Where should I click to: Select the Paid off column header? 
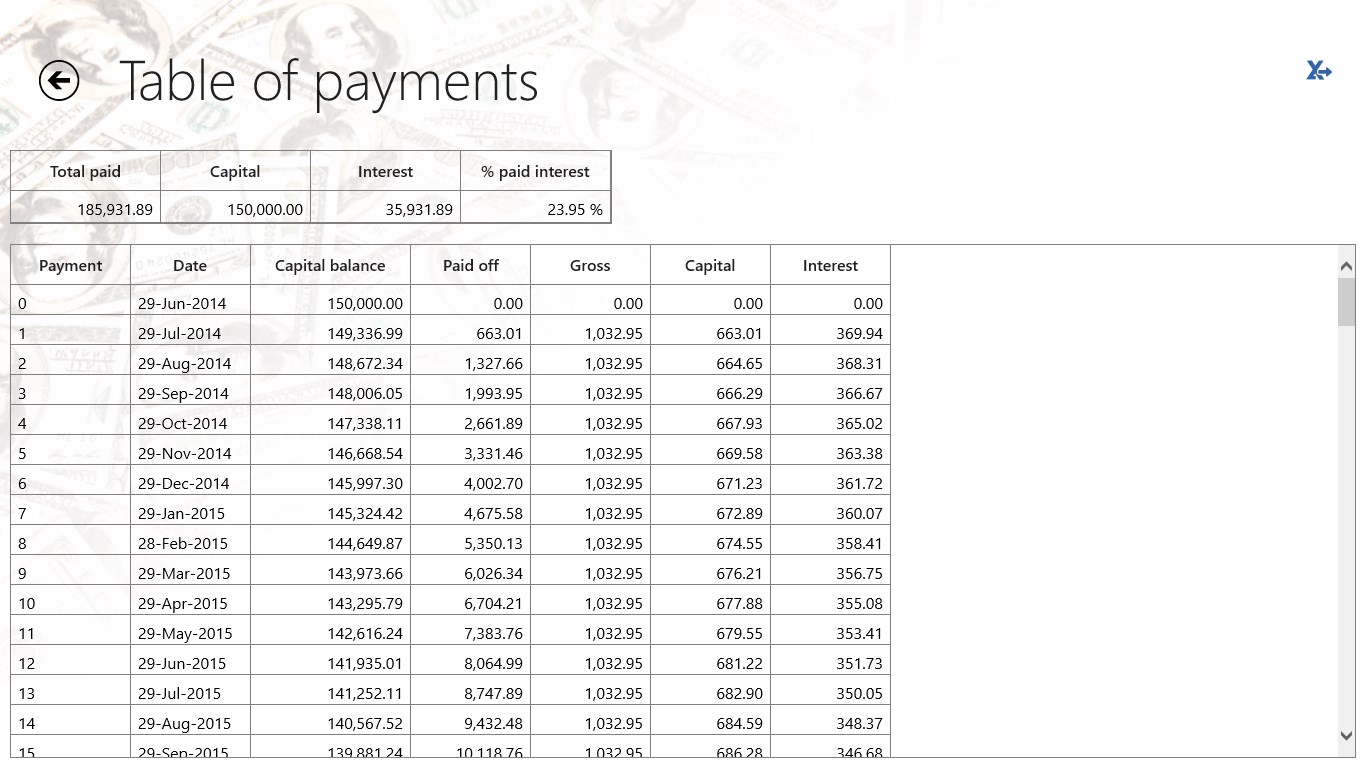click(x=470, y=266)
